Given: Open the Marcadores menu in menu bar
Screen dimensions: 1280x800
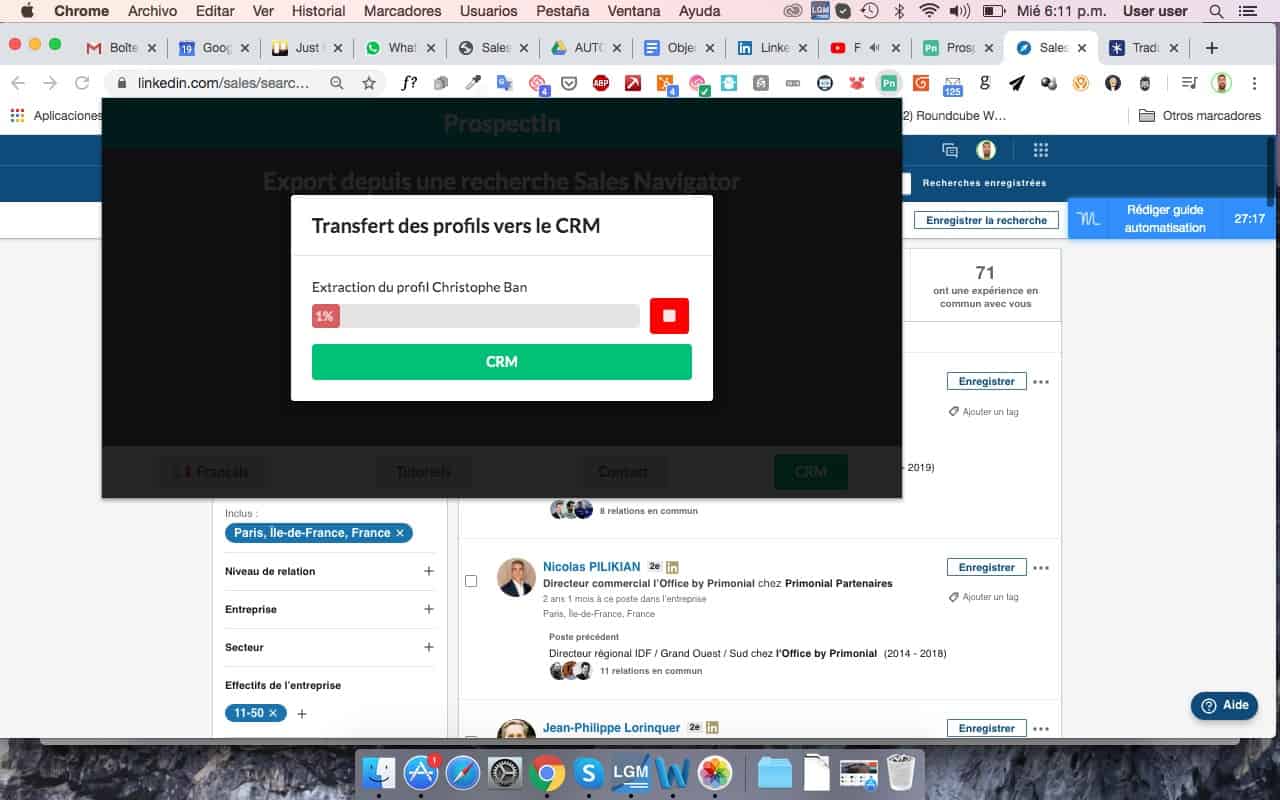Looking at the screenshot, I should click(x=403, y=11).
